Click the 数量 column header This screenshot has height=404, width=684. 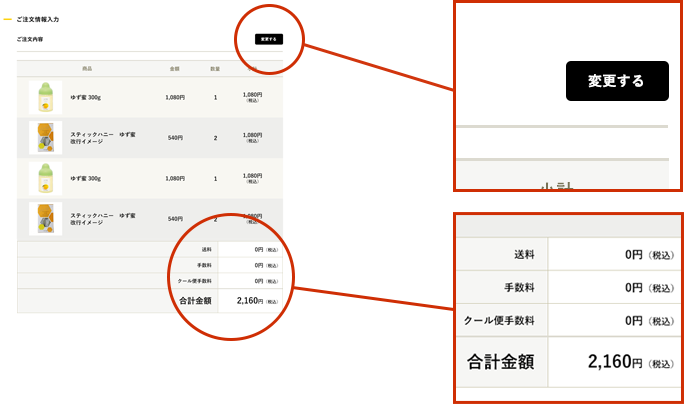(215, 68)
